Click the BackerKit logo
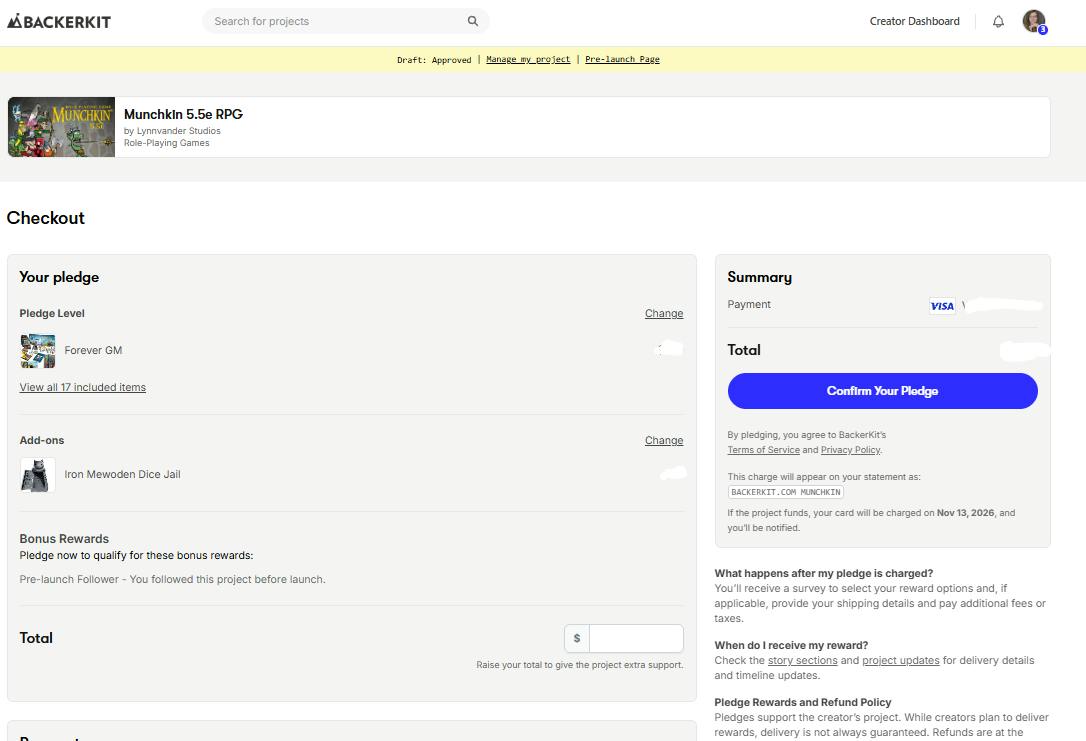The width and height of the screenshot is (1086, 741). coord(59,21)
